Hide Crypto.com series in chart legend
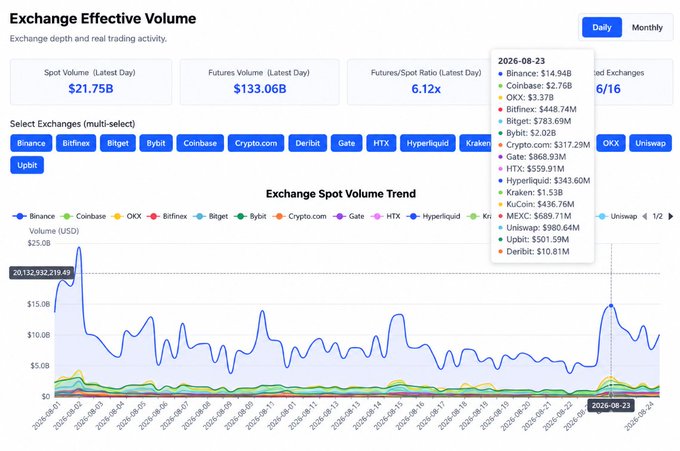The height and width of the screenshot is (451, 680). (x=299, y=216)
